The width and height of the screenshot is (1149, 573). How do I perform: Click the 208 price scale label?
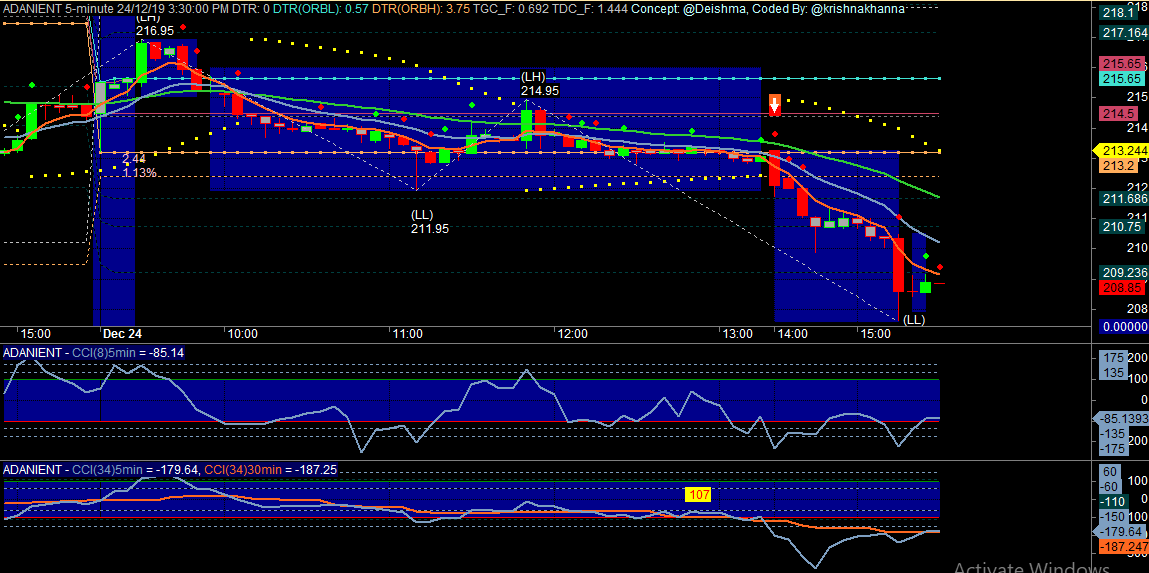click(x=1137, y=309)
